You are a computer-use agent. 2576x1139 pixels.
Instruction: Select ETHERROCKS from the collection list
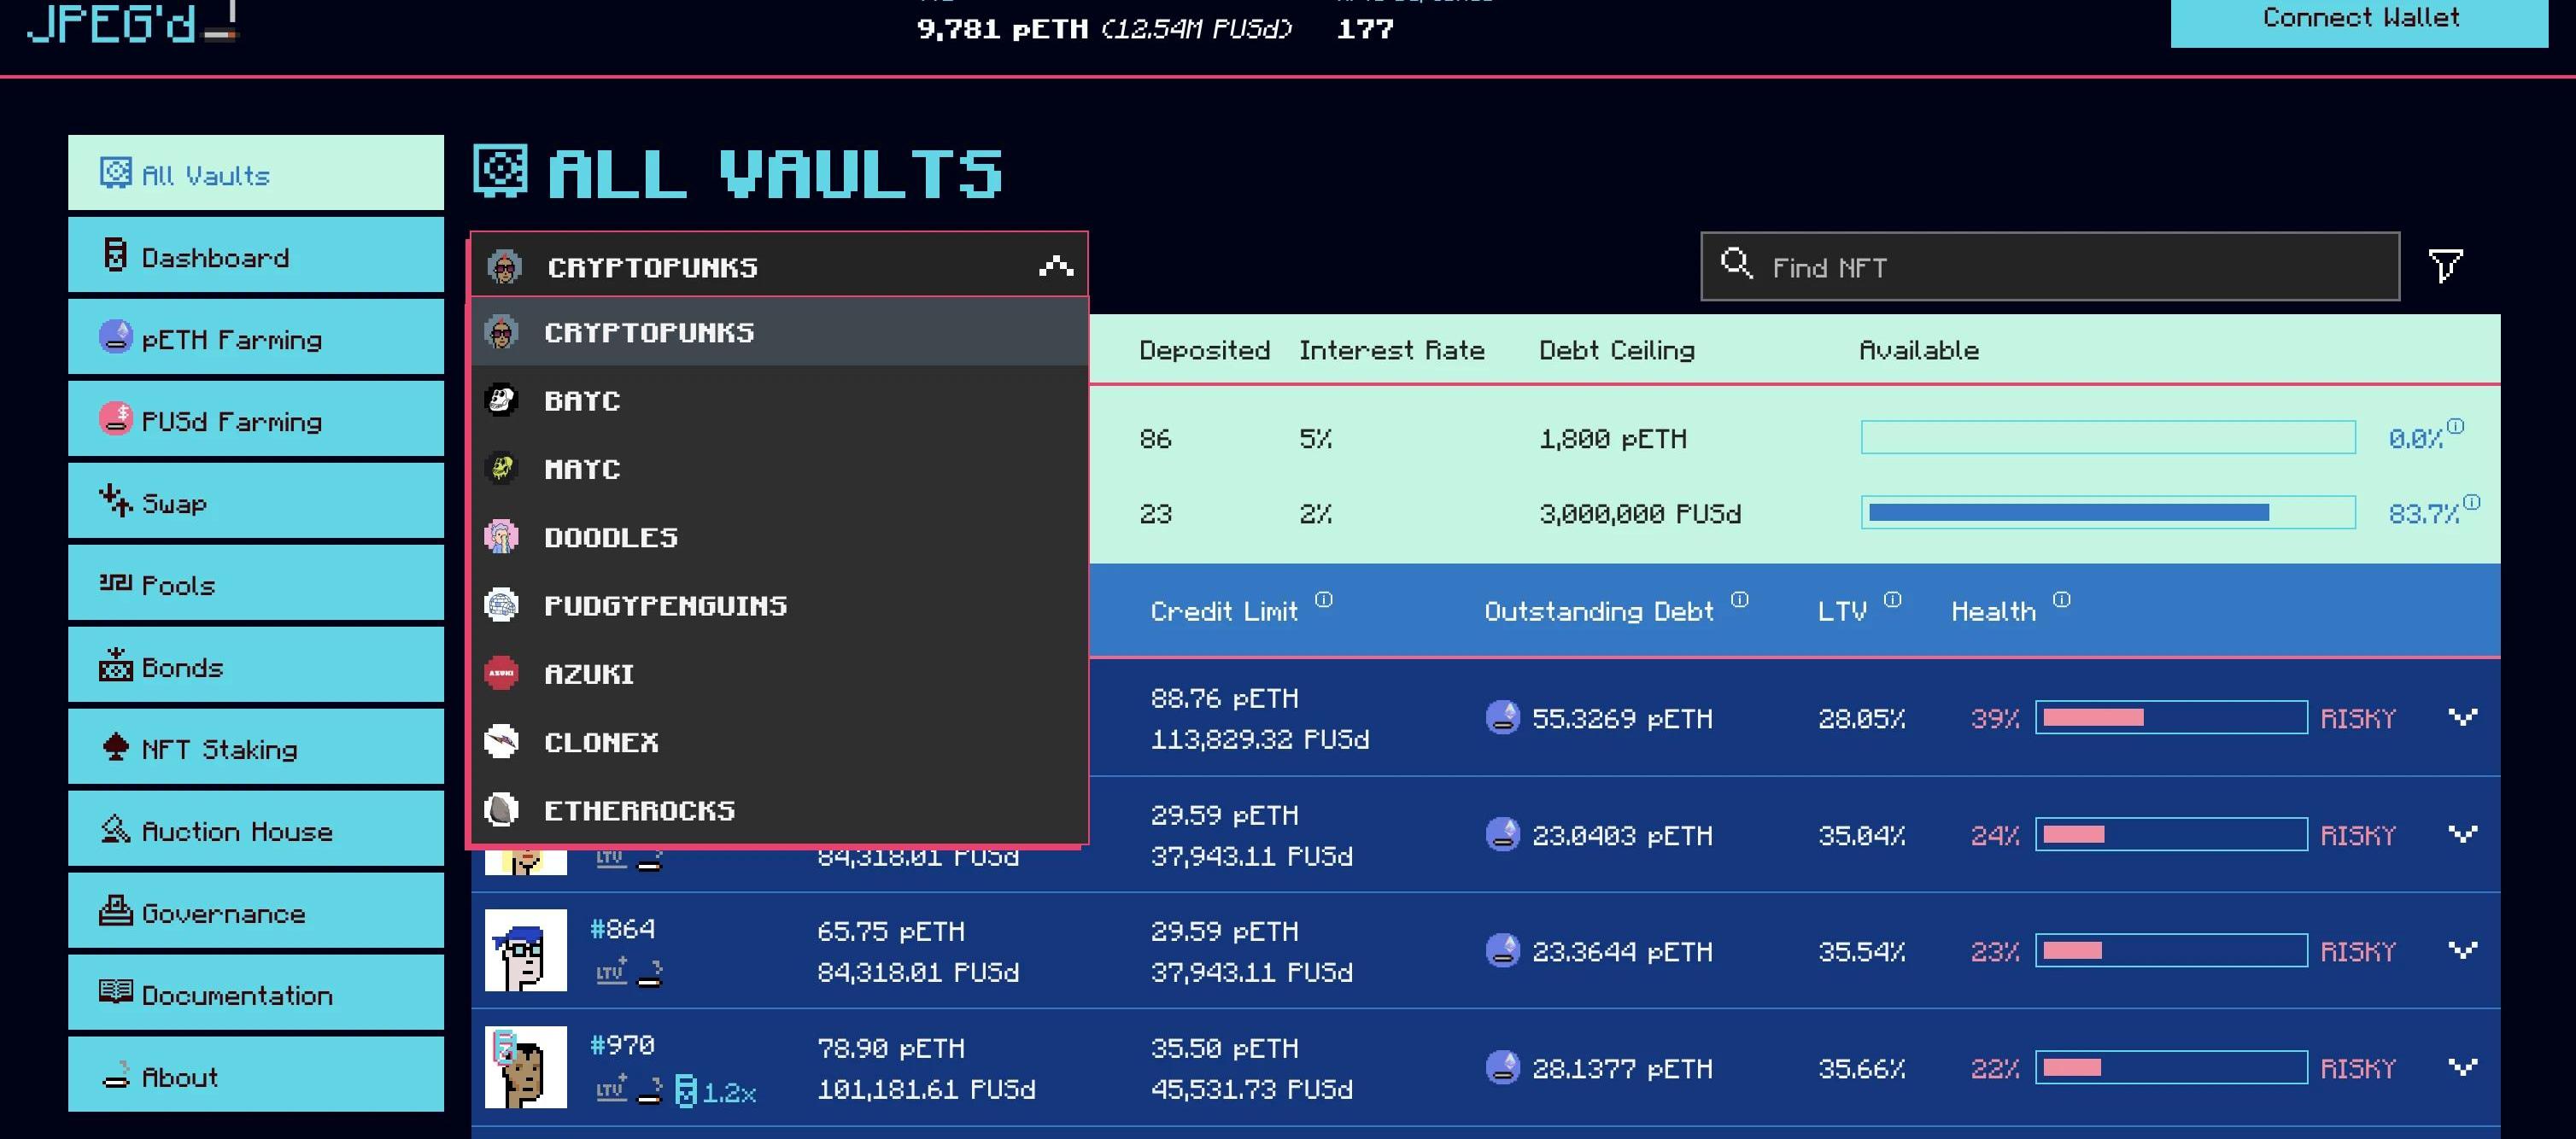coord(780,810)
